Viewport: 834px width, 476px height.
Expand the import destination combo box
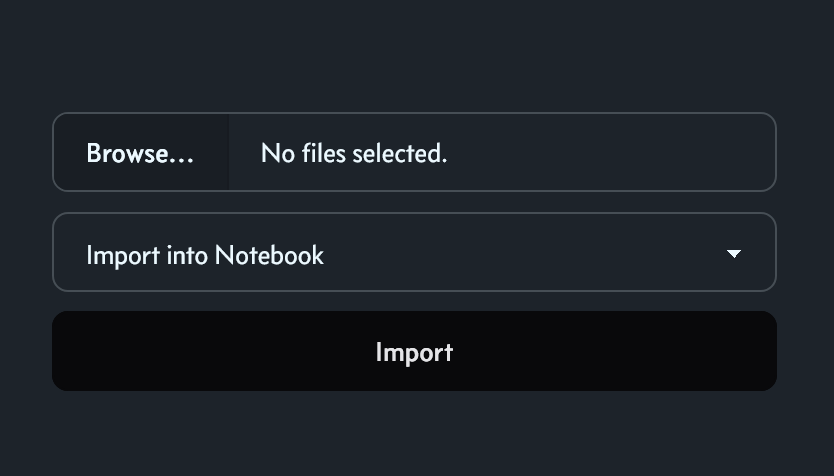click(414, 252)
